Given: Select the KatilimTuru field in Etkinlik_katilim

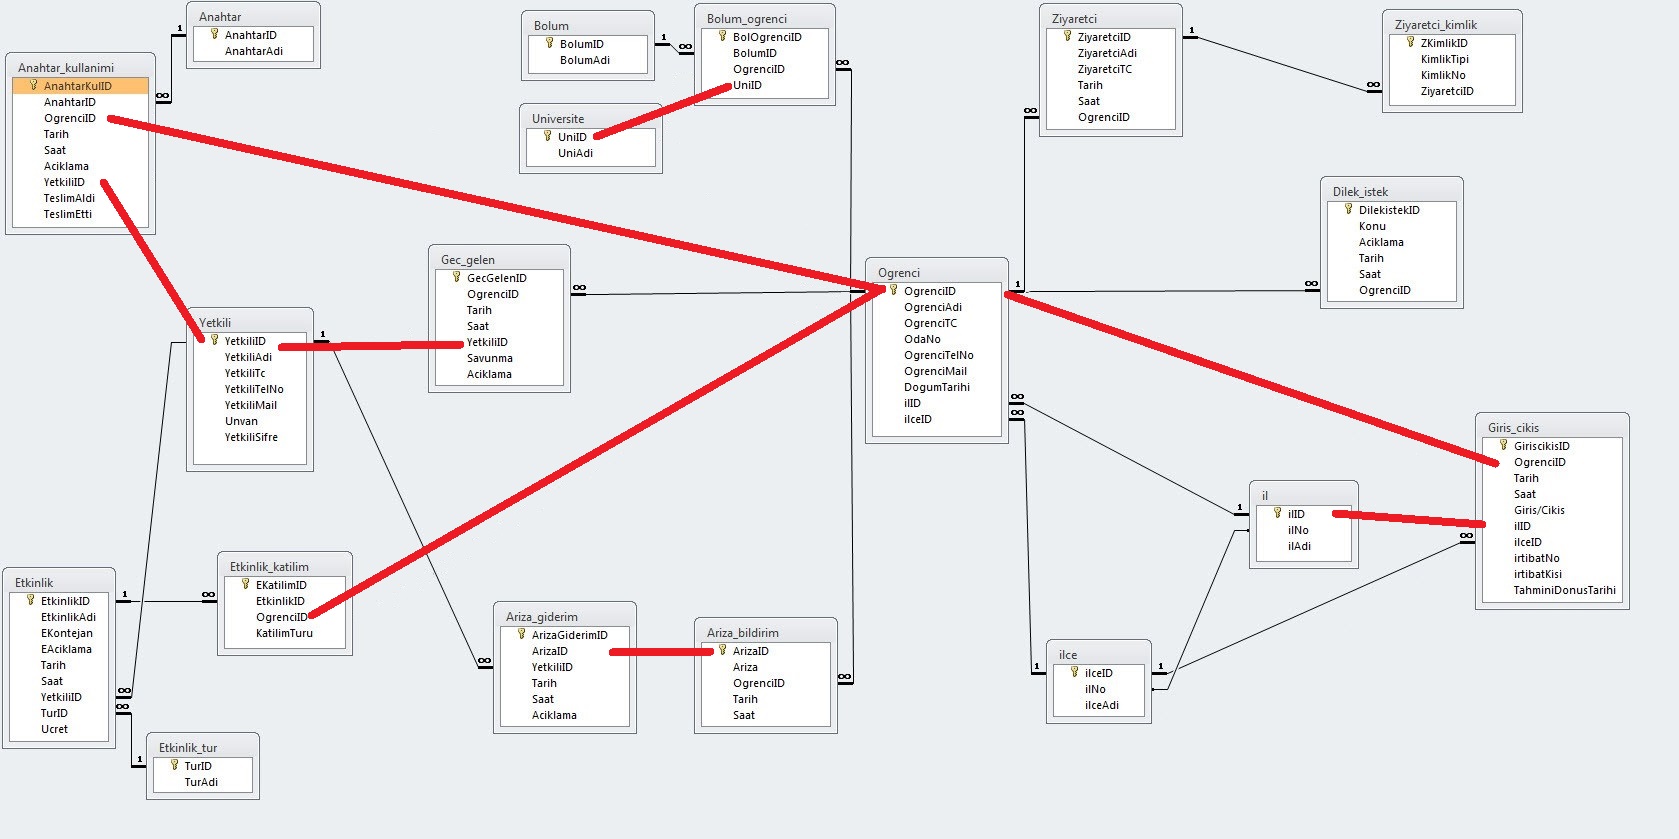Looking at the screenshot, I should tap(284, 633).
